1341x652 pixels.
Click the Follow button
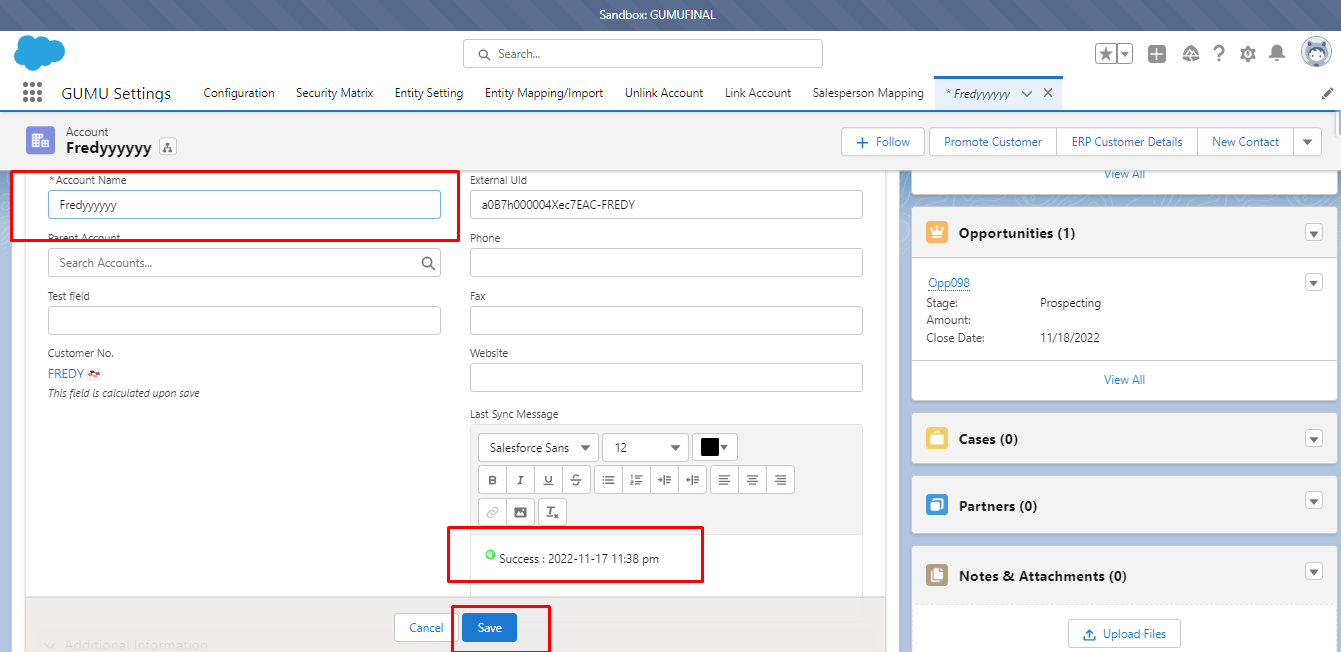885,142
